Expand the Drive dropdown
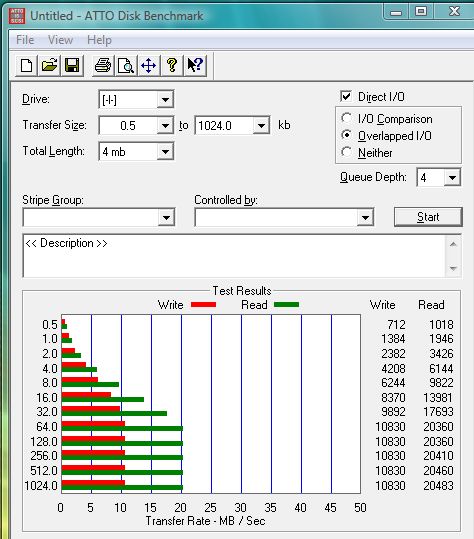The height and width of the screenshot is (539, 474). (165, 100)
